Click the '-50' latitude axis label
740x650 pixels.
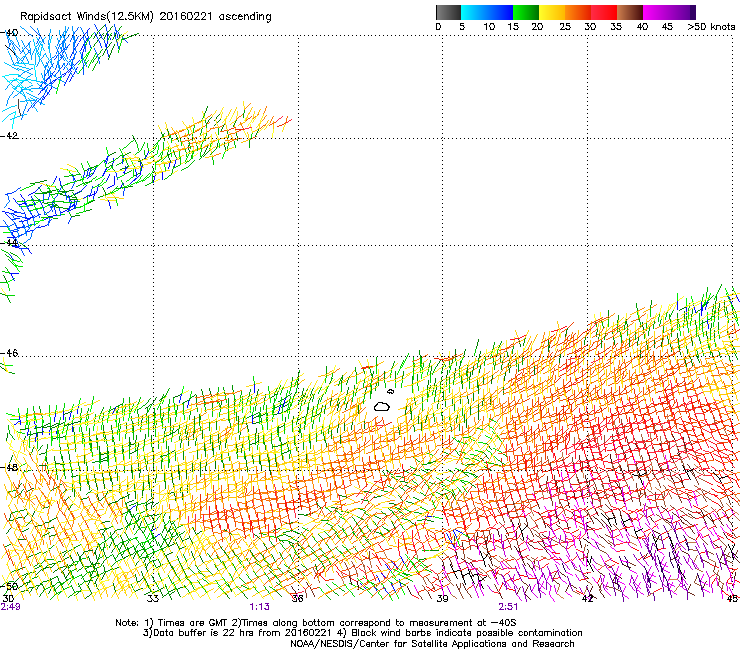click(9, 586)
